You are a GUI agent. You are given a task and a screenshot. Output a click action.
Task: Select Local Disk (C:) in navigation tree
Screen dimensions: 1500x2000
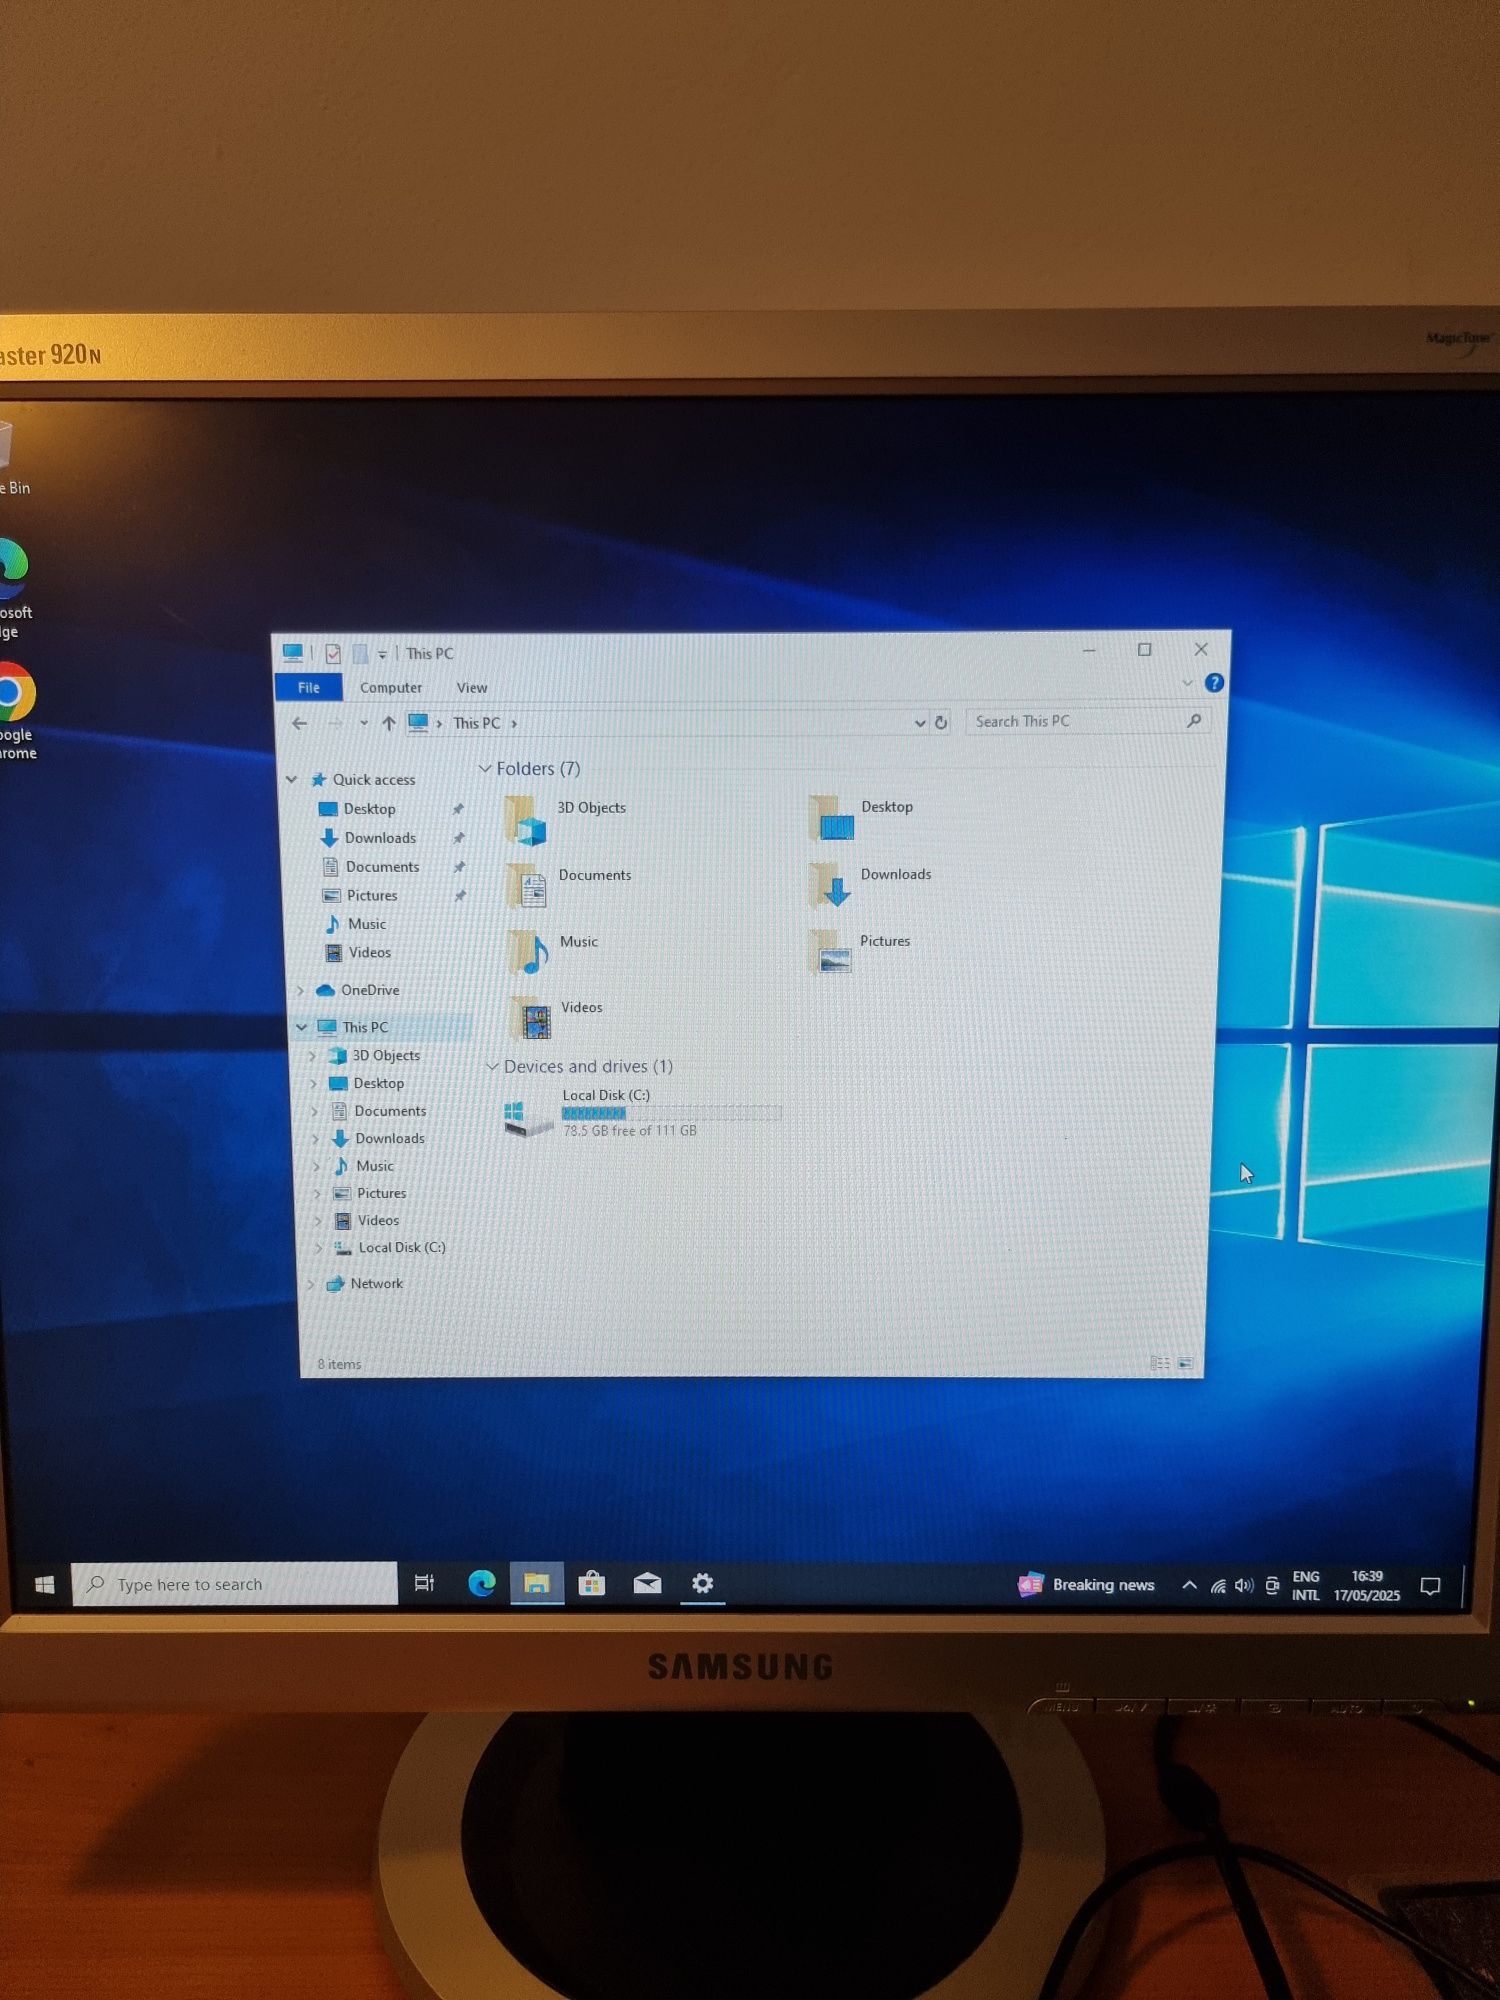(x=401, y=1247)
